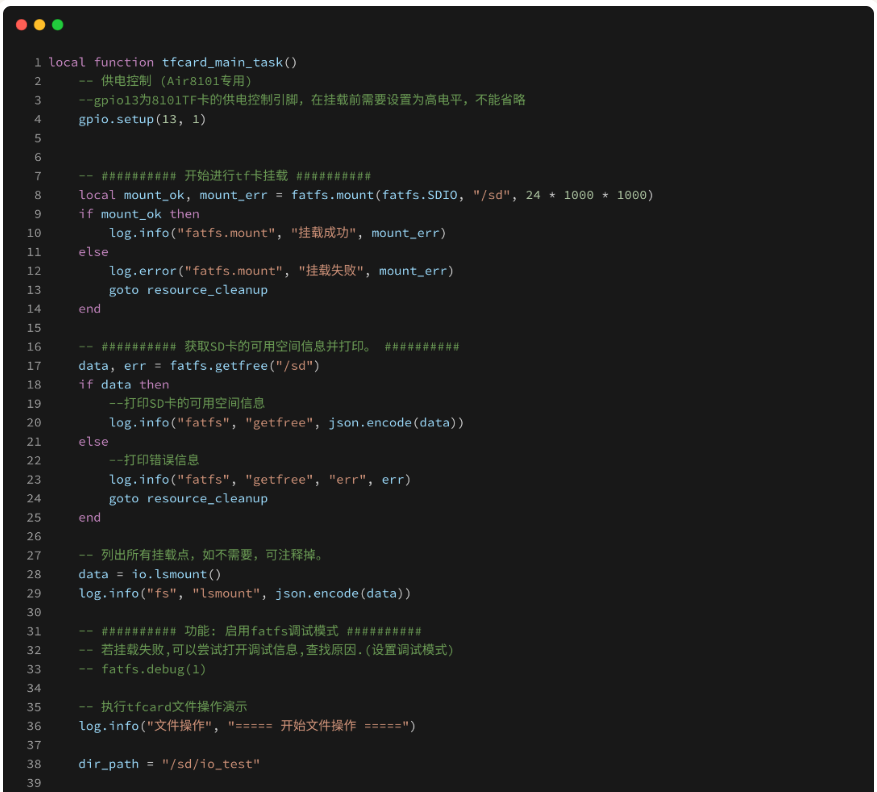877x792 pixels.
Task: Place cursor on "data = io.lsmount()"
Action: (x=150, y=574)
